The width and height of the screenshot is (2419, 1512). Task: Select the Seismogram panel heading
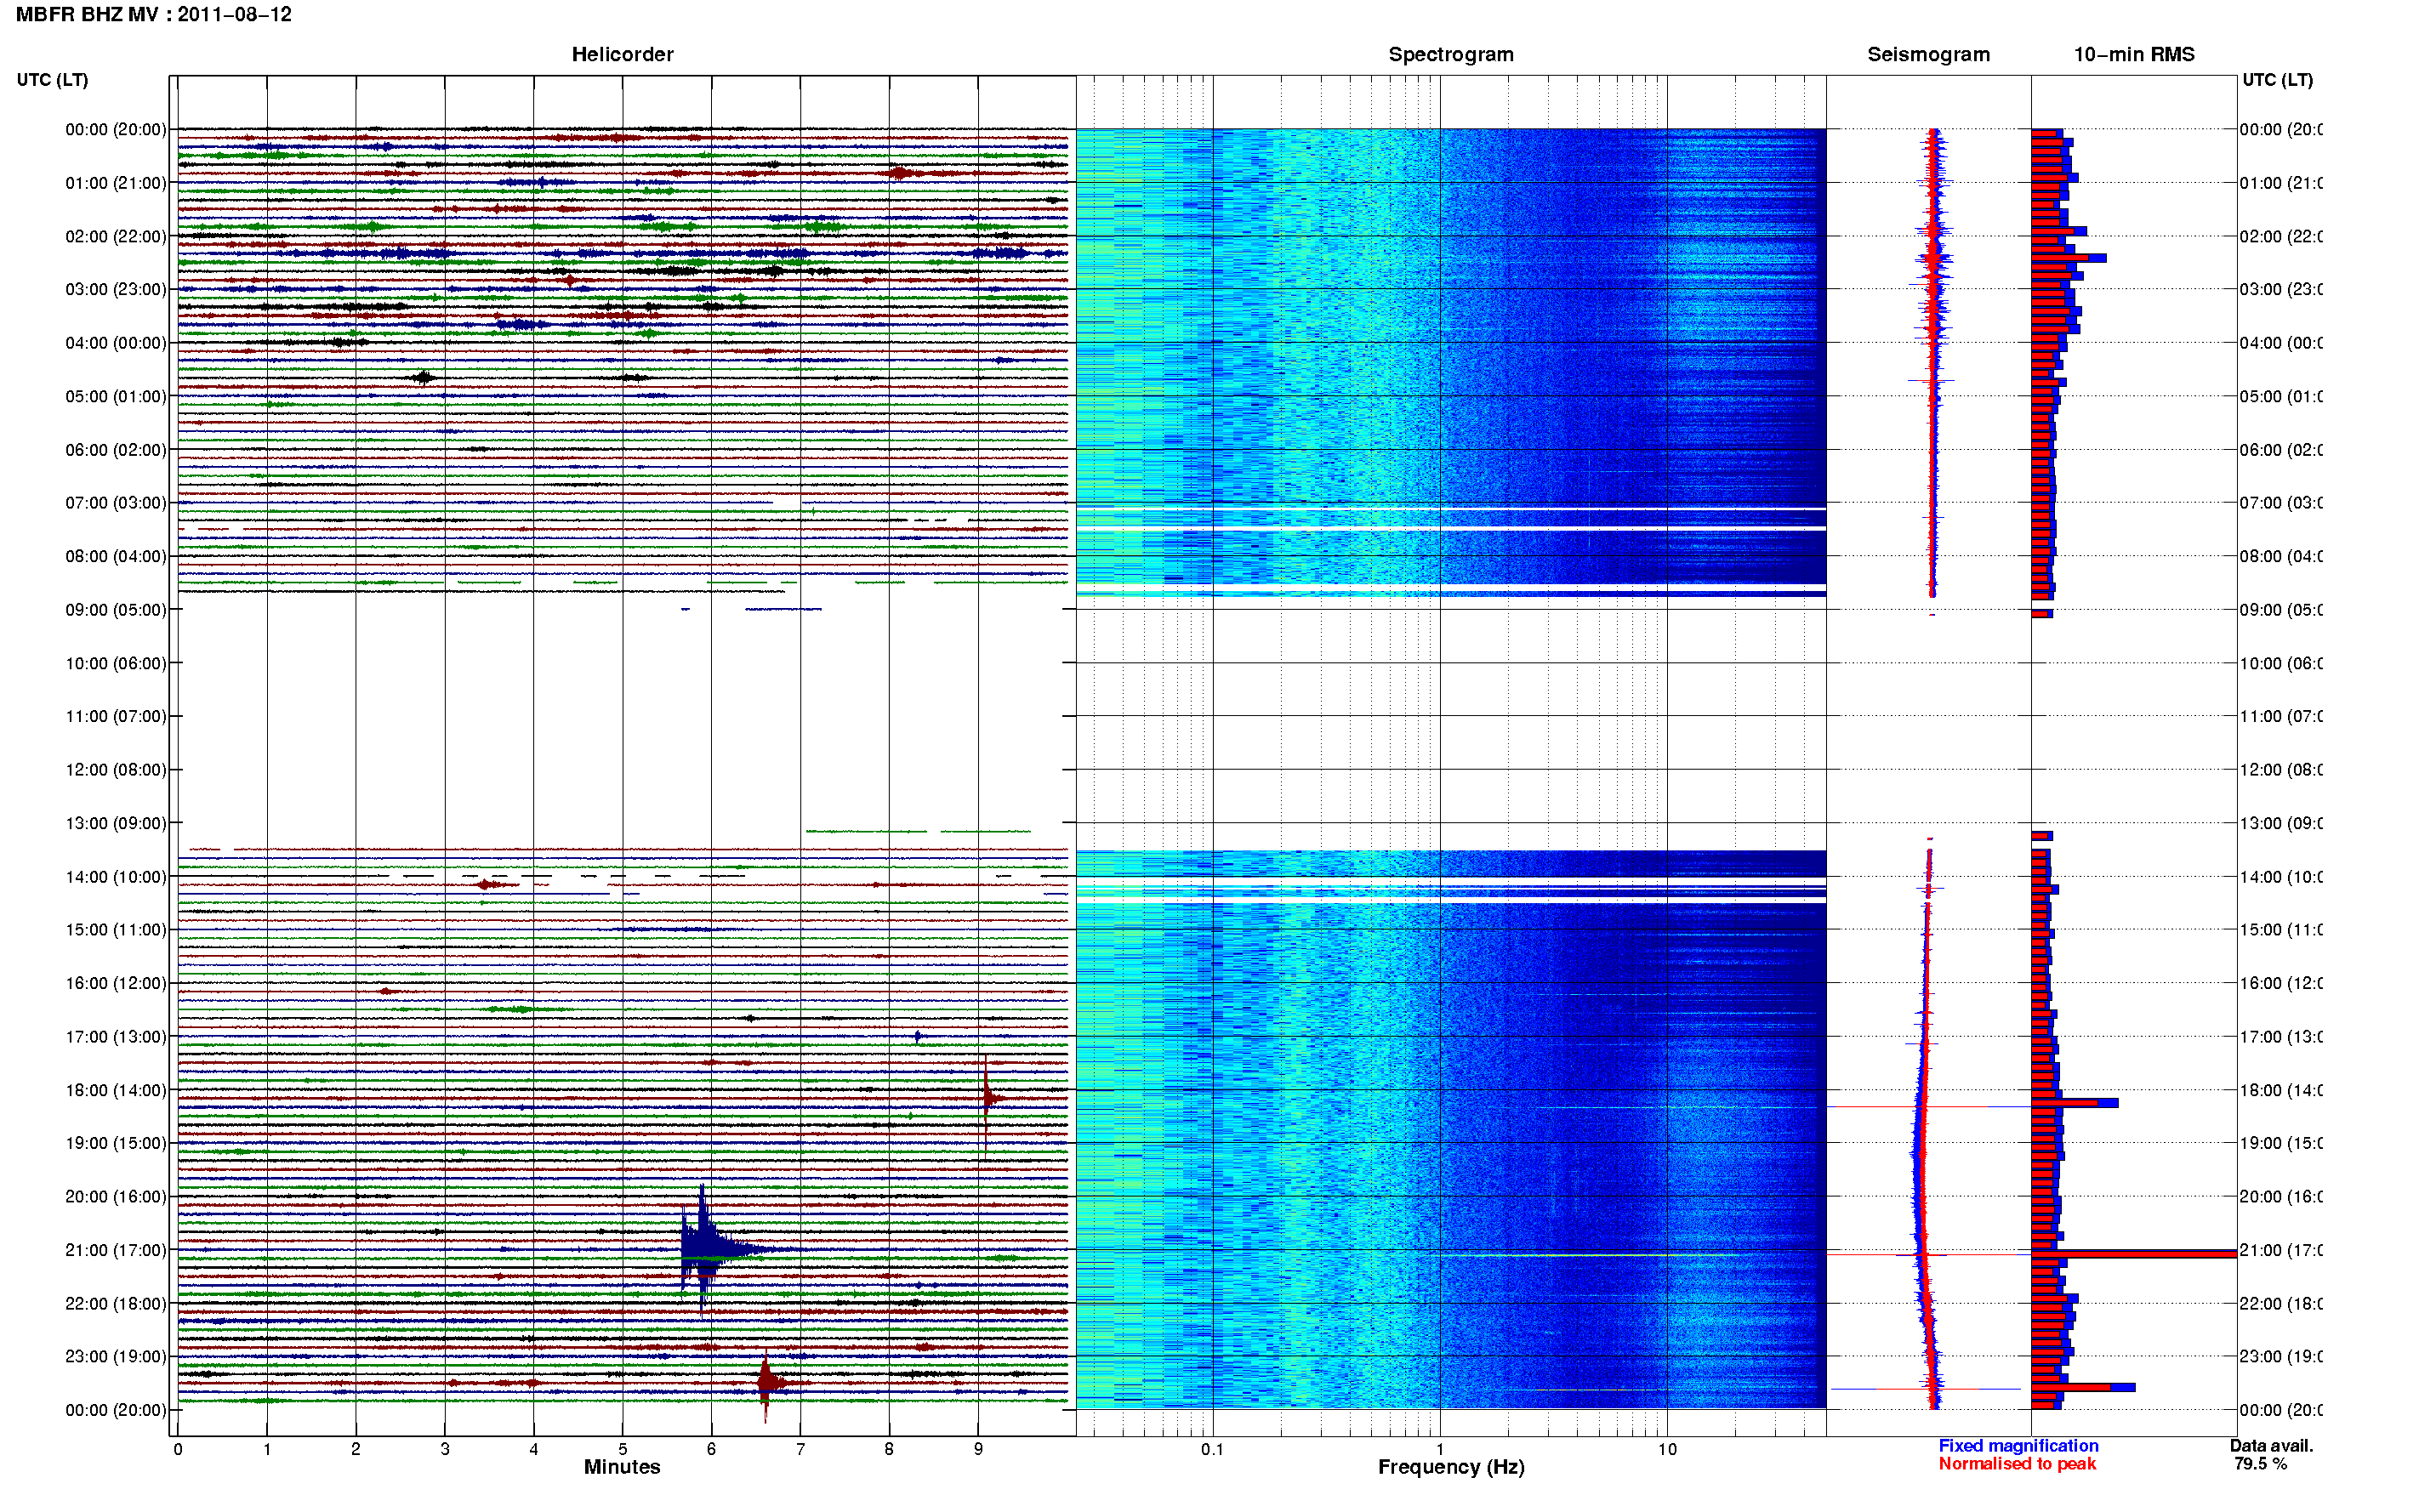(x=1928, y=54)
